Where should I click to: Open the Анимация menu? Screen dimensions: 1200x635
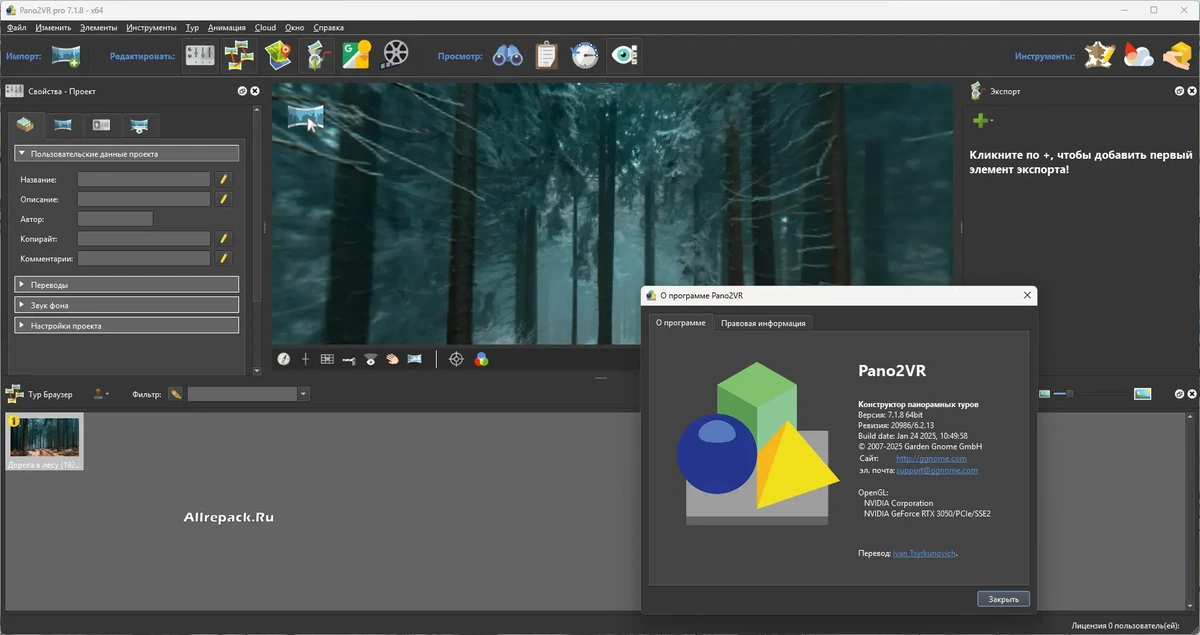[x=226, y=28]
